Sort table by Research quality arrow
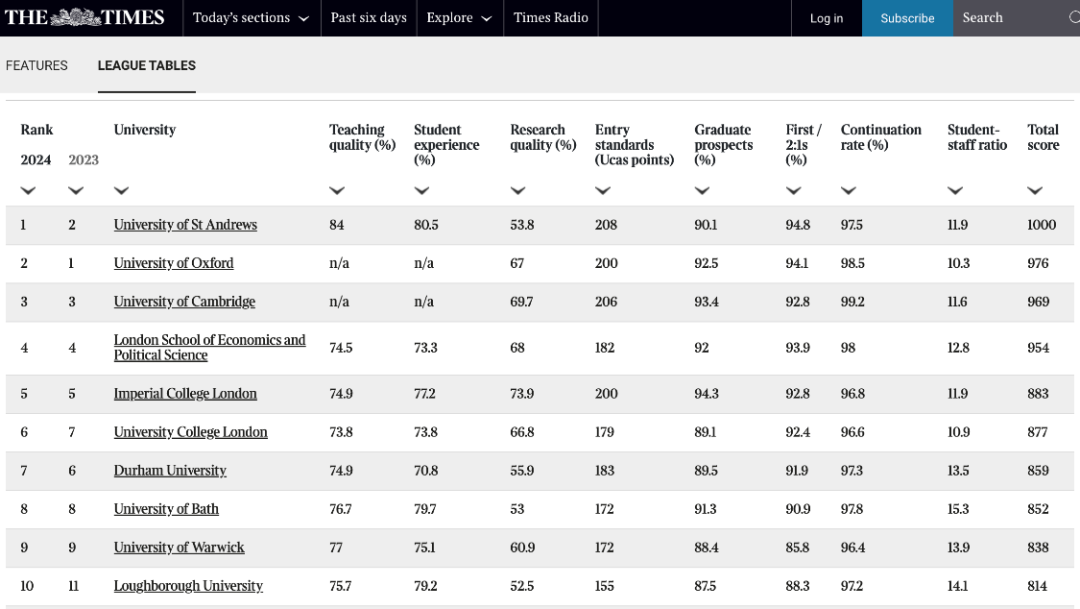The image size is (1080, 609). pos(518,191)
